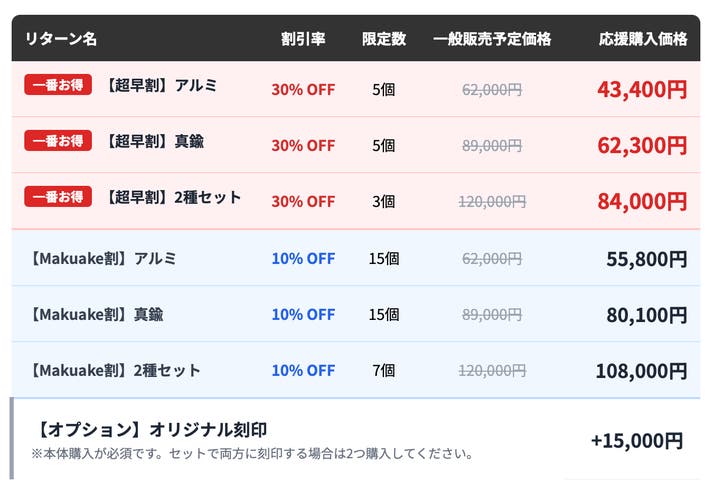This screenshot has height=491, width=712.
Task: Click the 62,300円 support price
Action: (x=642, y=145)
